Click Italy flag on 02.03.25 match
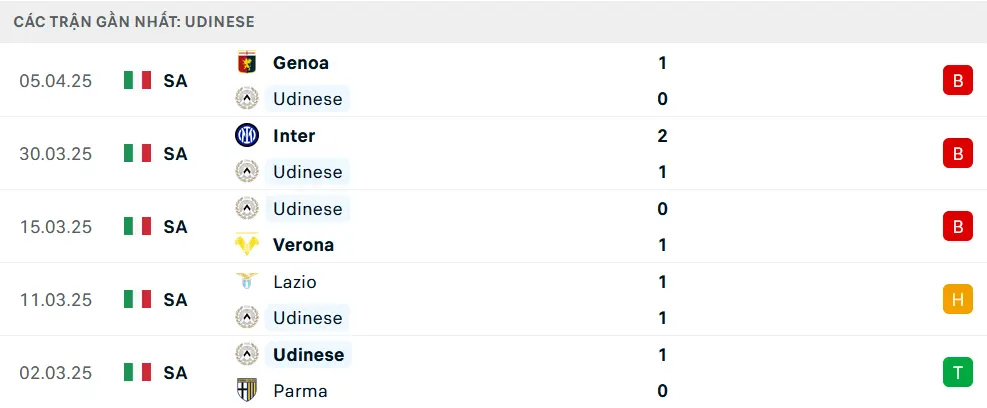This screenshot has width=987, height=408. 137,372
